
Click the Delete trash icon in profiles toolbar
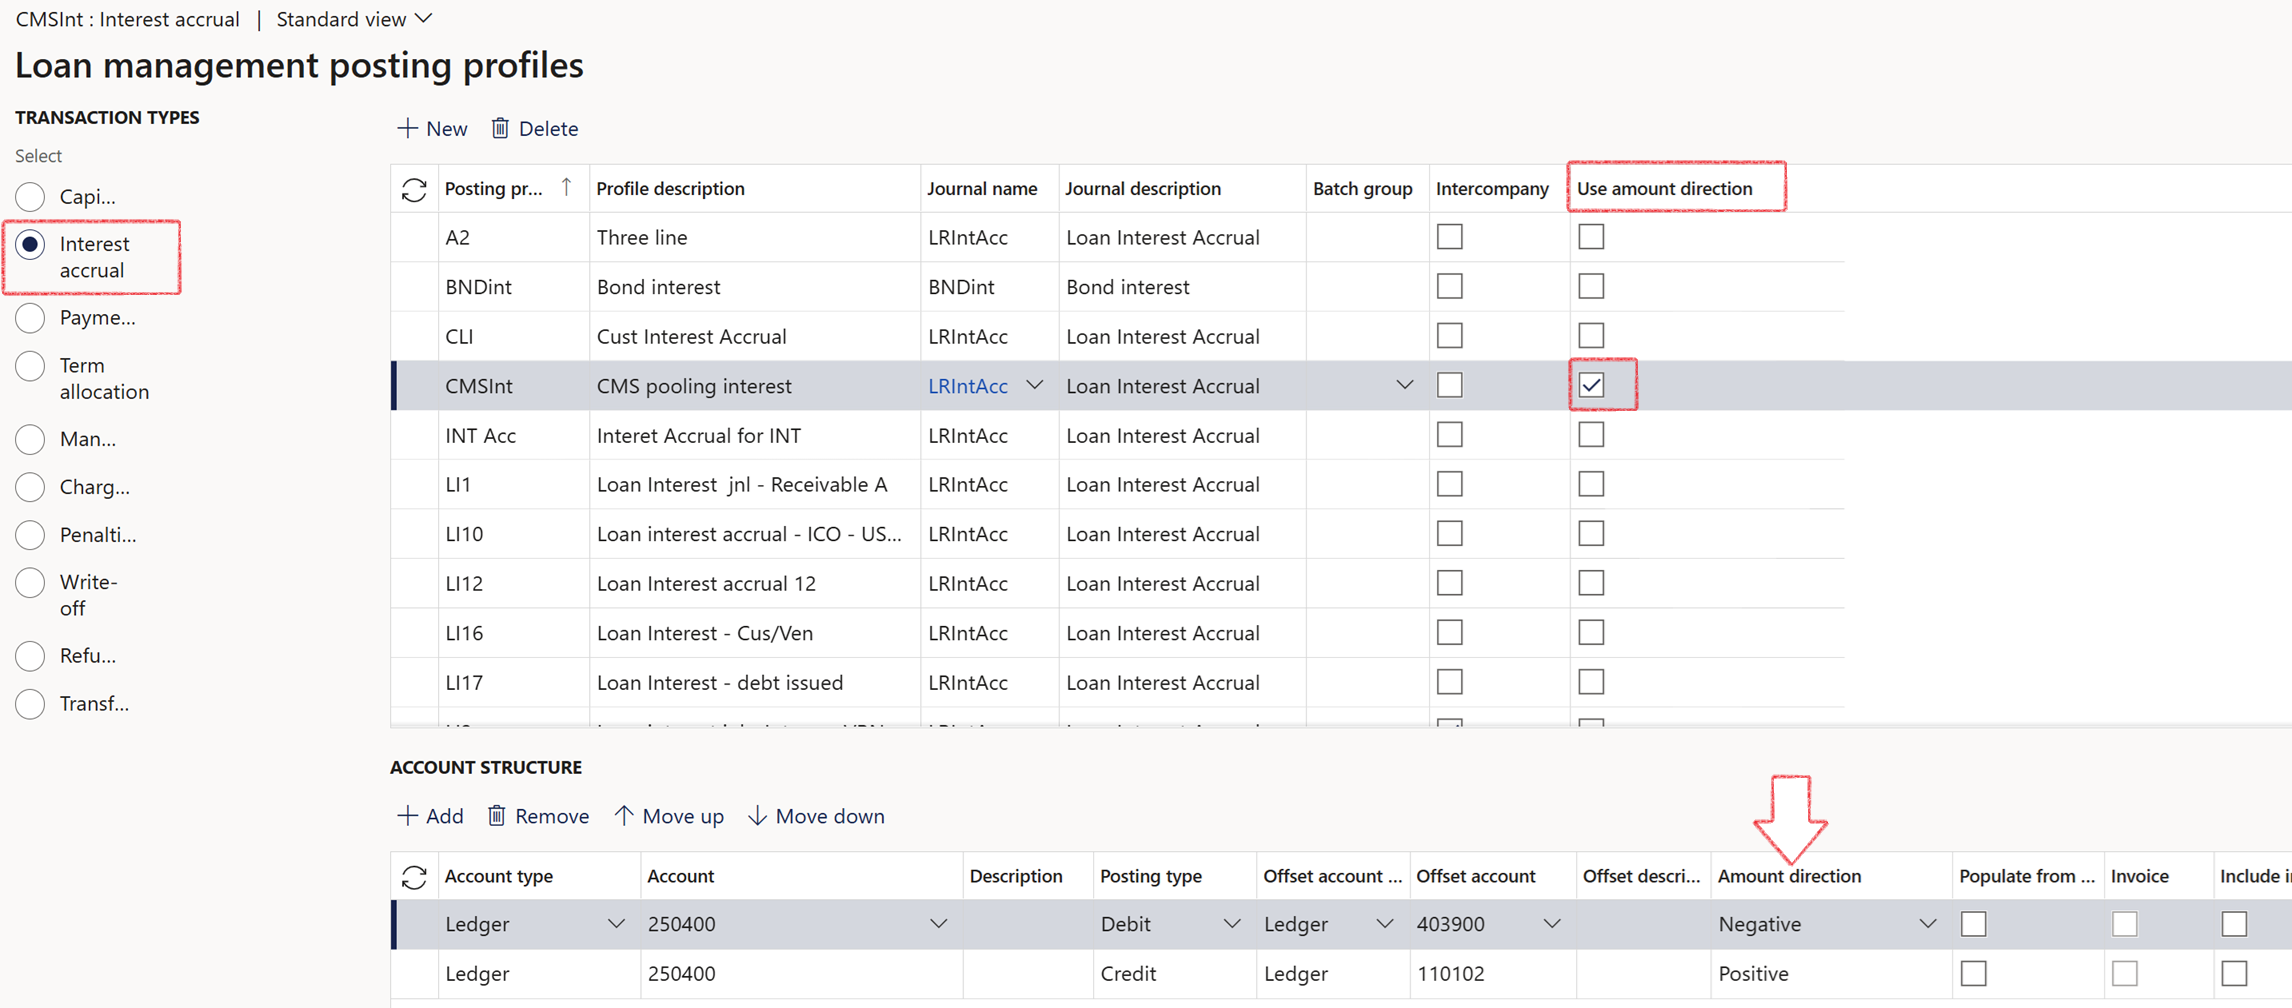(x=500, y=128)
